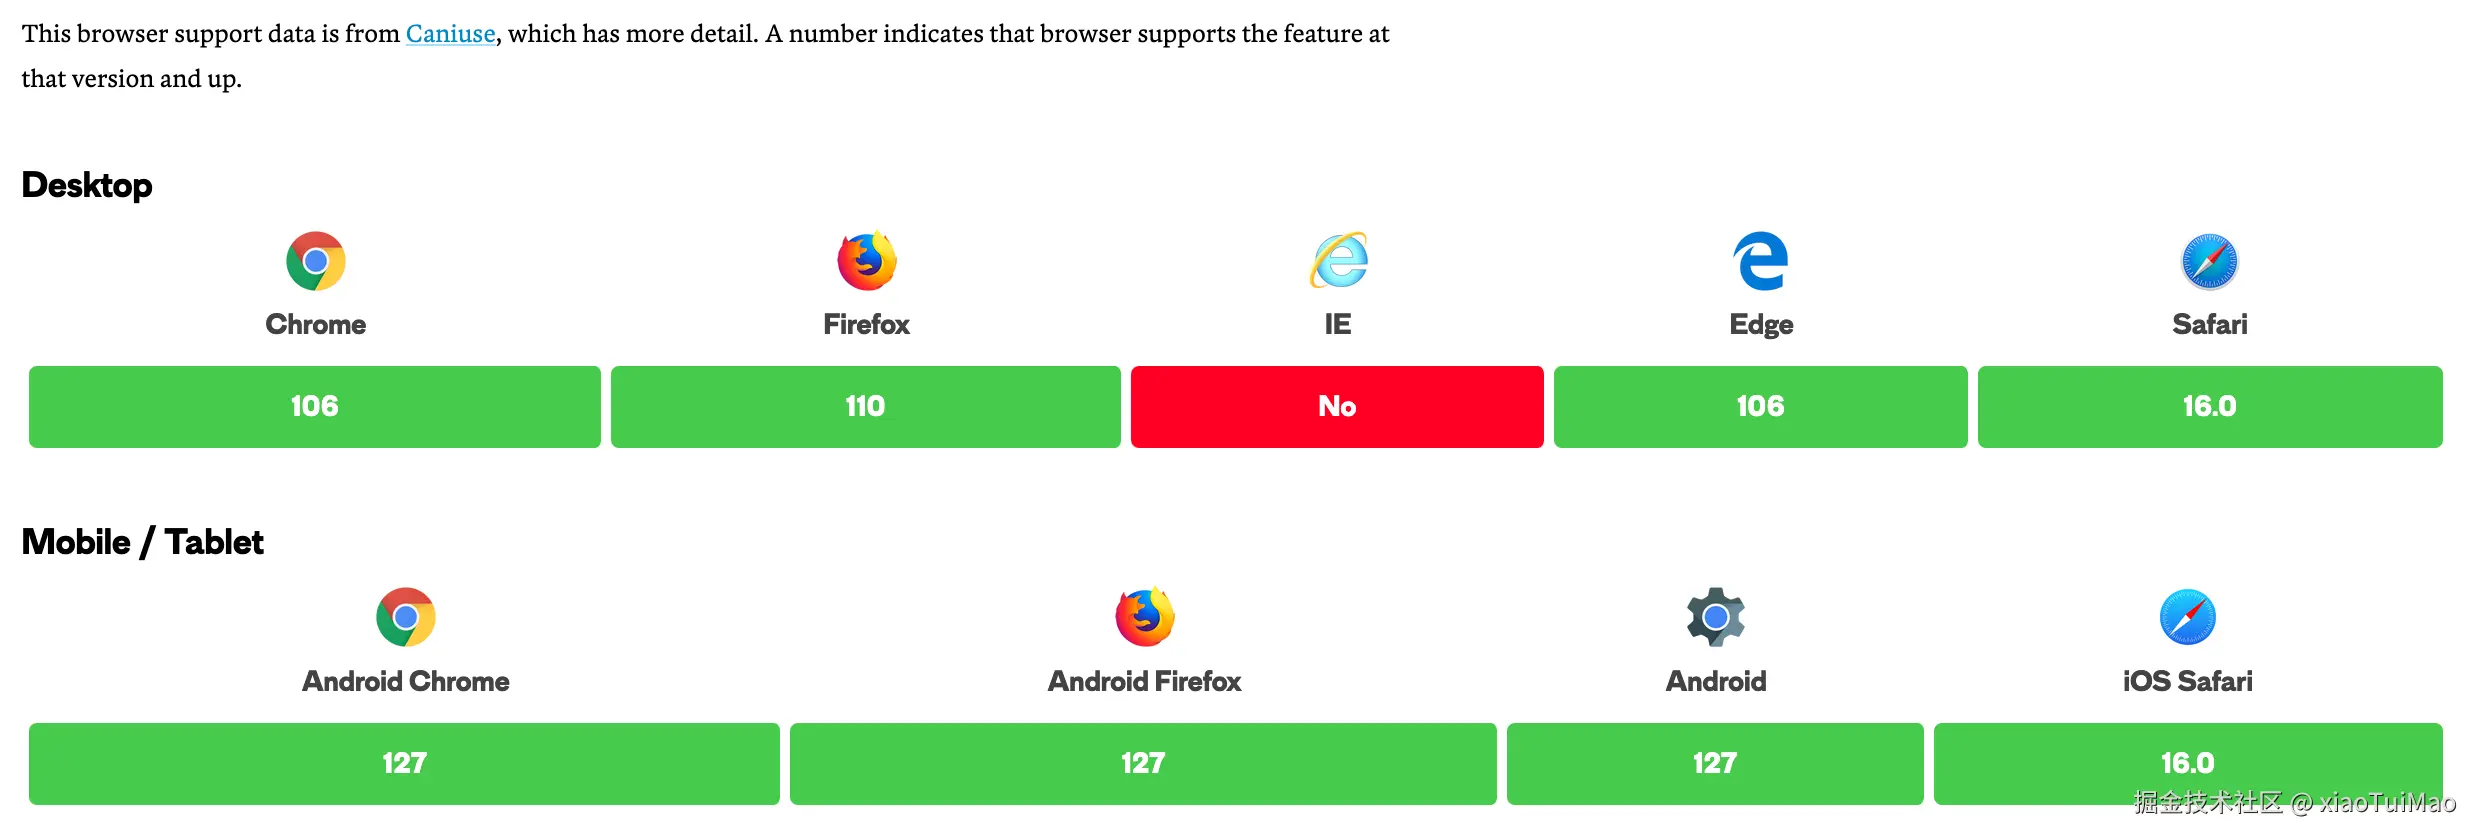Click the green Chrome 106 support bar
Viewport: 2480px width, 840px height.
(315, 407)
